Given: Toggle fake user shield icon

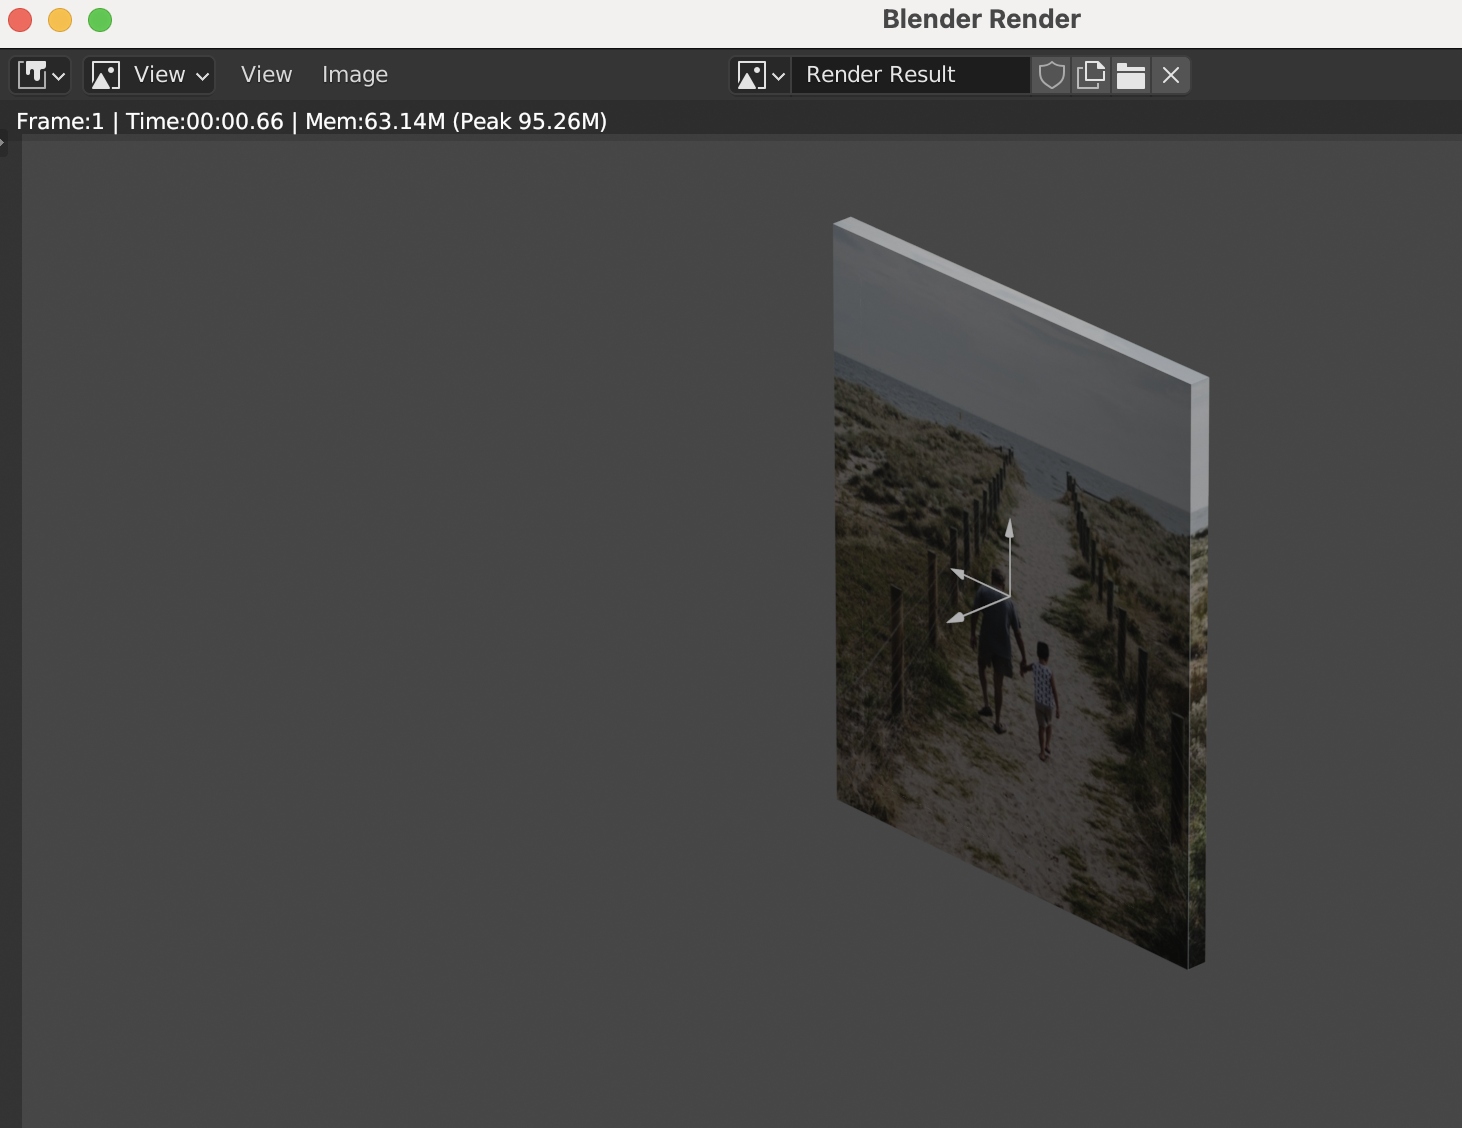Looking at the screenshot, I should point(1051,75).
